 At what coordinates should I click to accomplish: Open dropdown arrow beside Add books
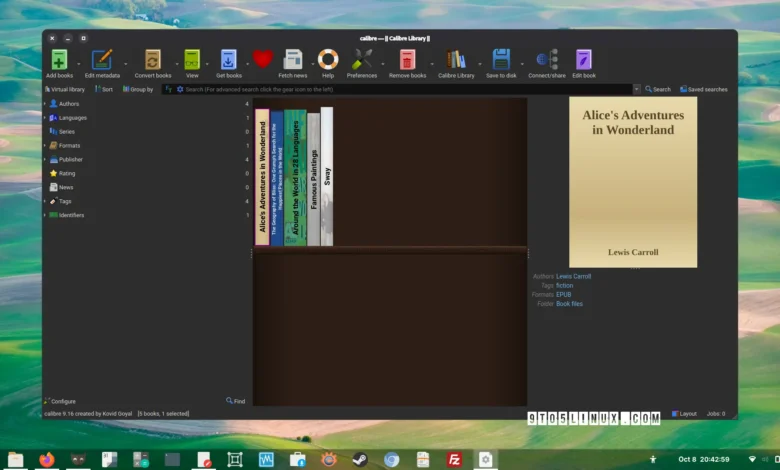click(x=79, y=64)
